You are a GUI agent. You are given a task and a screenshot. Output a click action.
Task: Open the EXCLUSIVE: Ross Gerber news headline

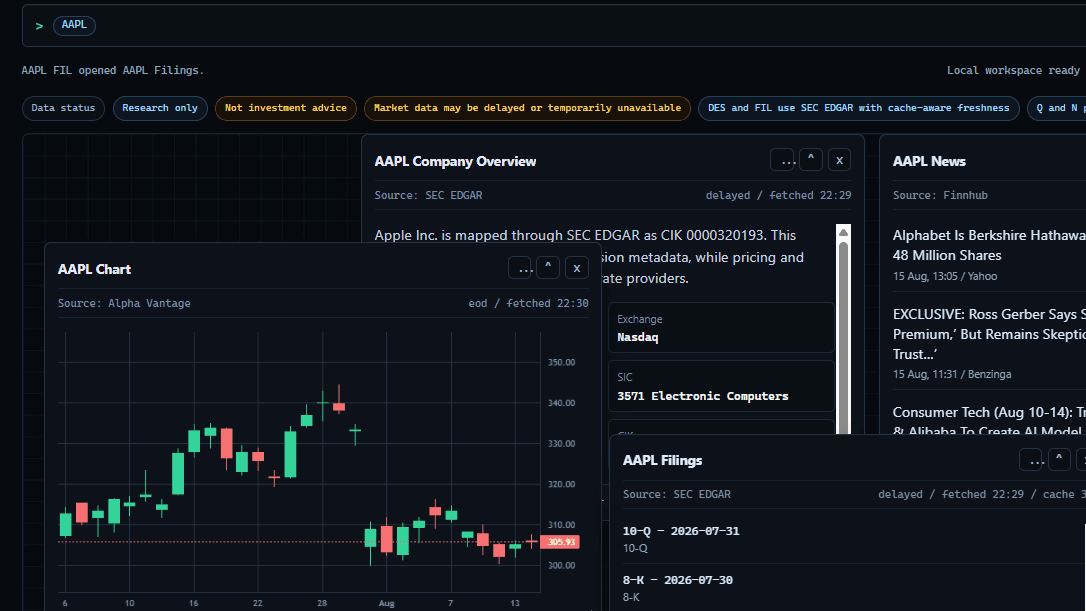click(989, 334)
